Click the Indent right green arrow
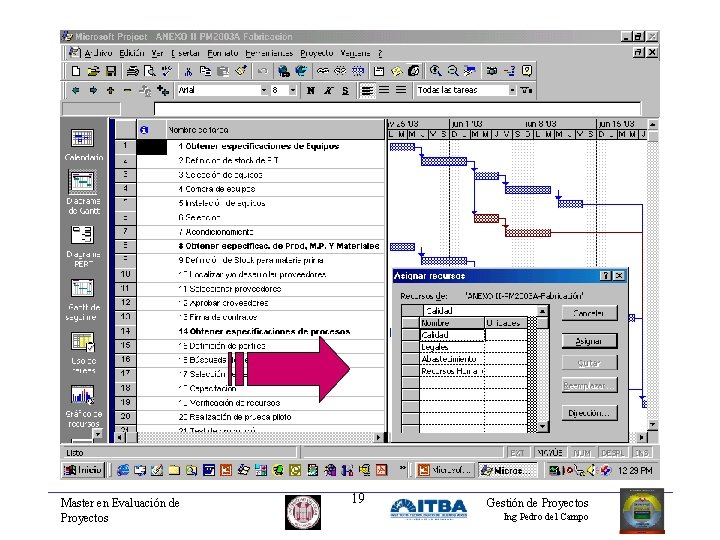Screen dimensions: 720x540 93,90
